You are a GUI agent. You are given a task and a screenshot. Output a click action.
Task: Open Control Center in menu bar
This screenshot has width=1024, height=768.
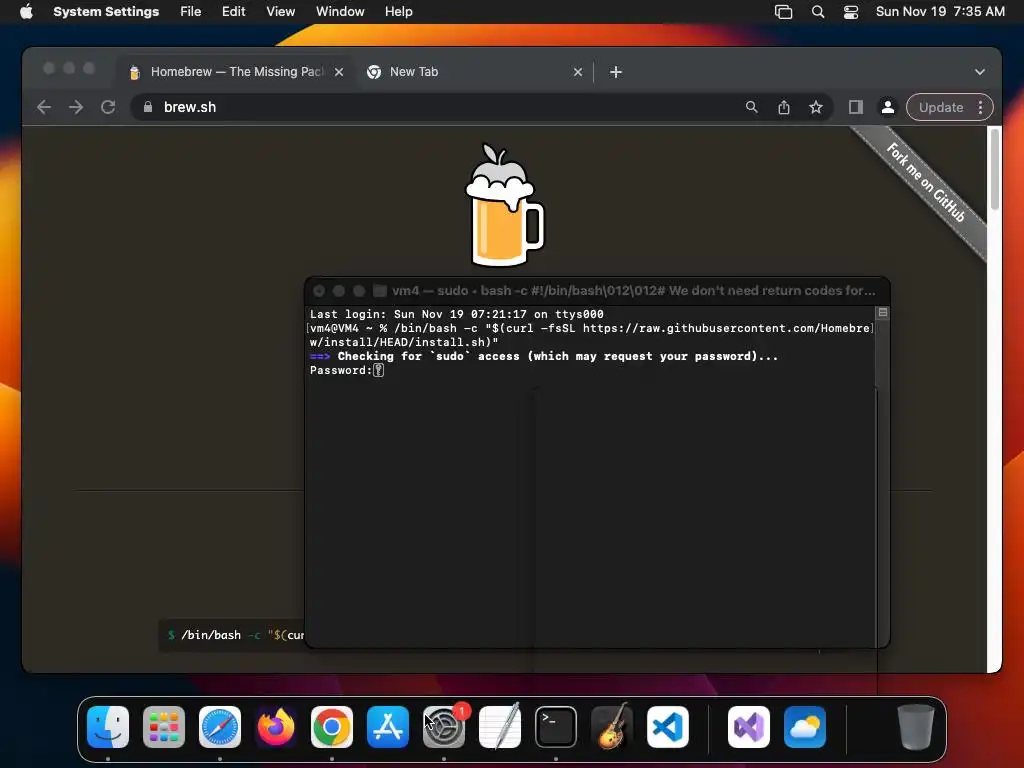[851, 12]
